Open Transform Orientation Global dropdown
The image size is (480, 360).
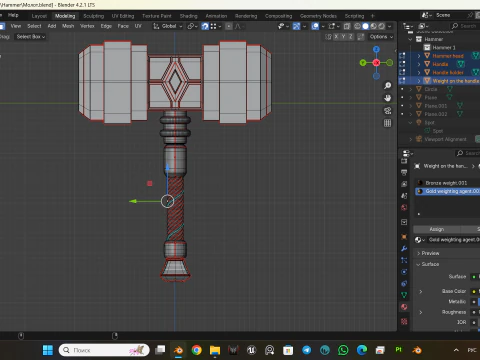tap(168, 26)
